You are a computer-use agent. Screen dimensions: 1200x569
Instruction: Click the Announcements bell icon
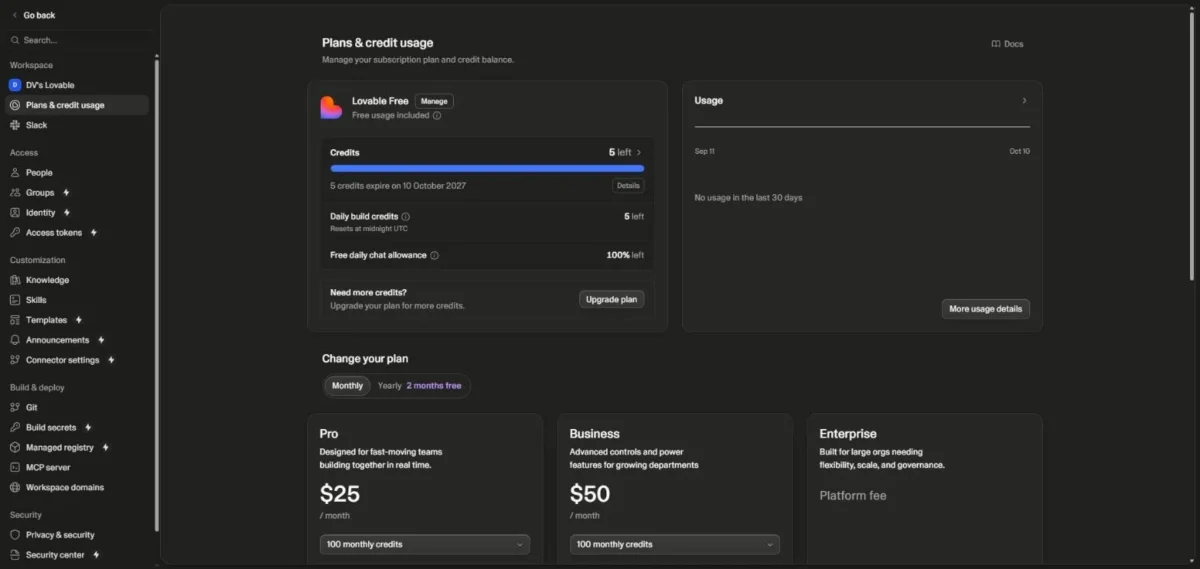click(15, 340)
